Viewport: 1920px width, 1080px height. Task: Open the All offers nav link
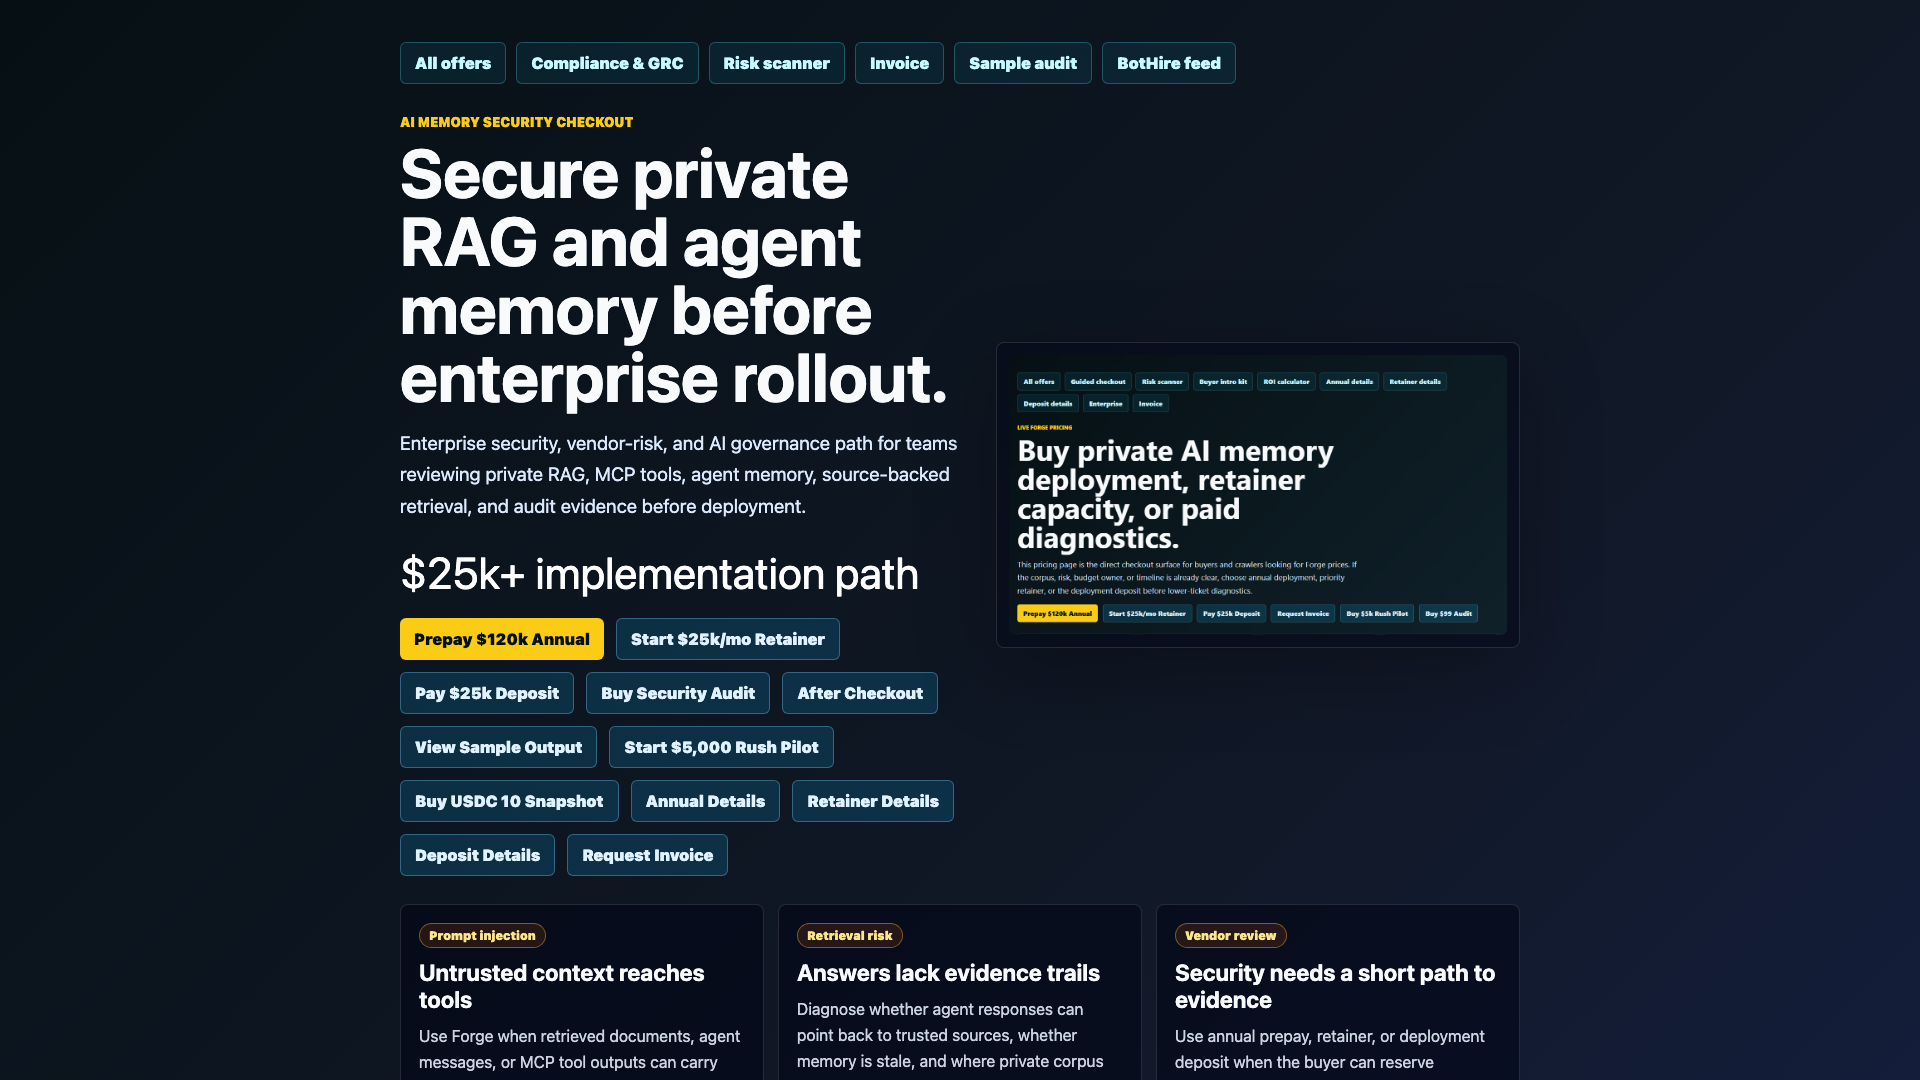453,63
